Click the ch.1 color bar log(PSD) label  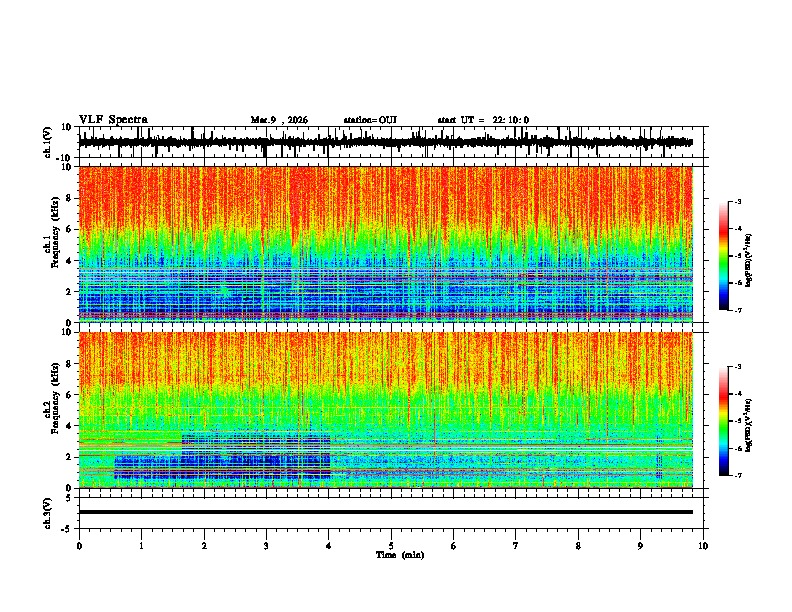pyautogui.click(x=749, y=261)
